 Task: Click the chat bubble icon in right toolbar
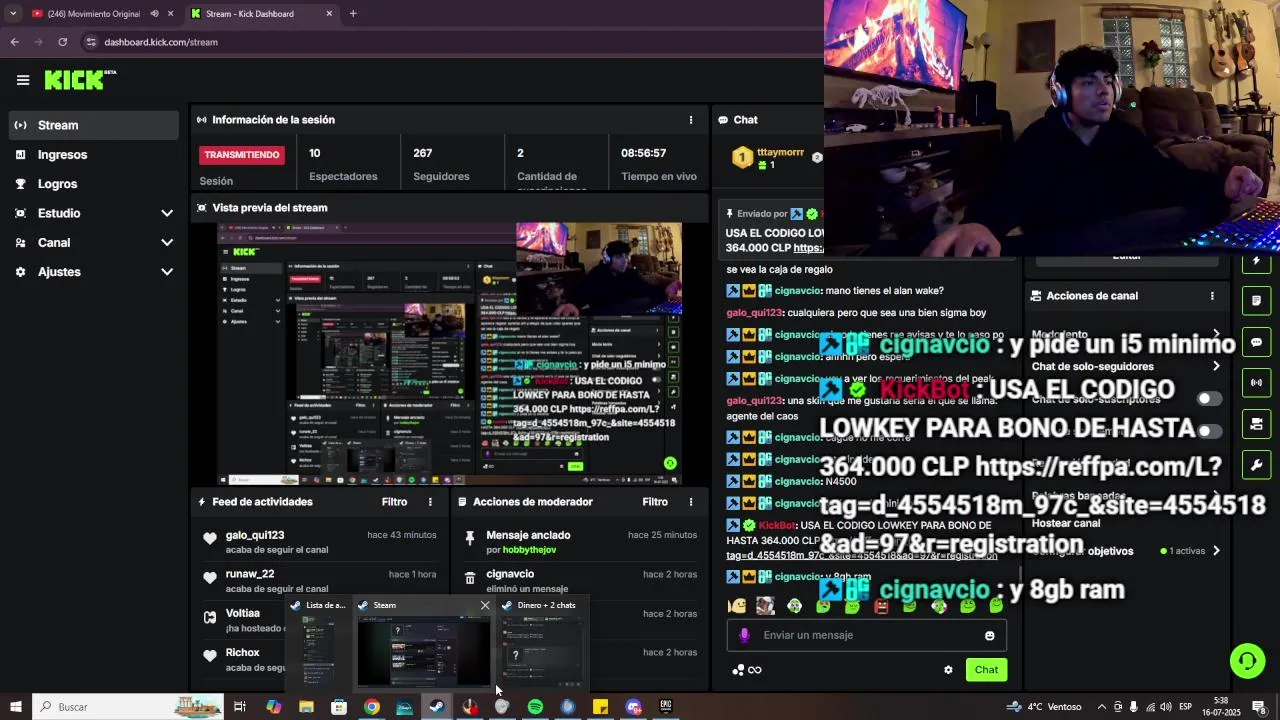pos(1256,341)
